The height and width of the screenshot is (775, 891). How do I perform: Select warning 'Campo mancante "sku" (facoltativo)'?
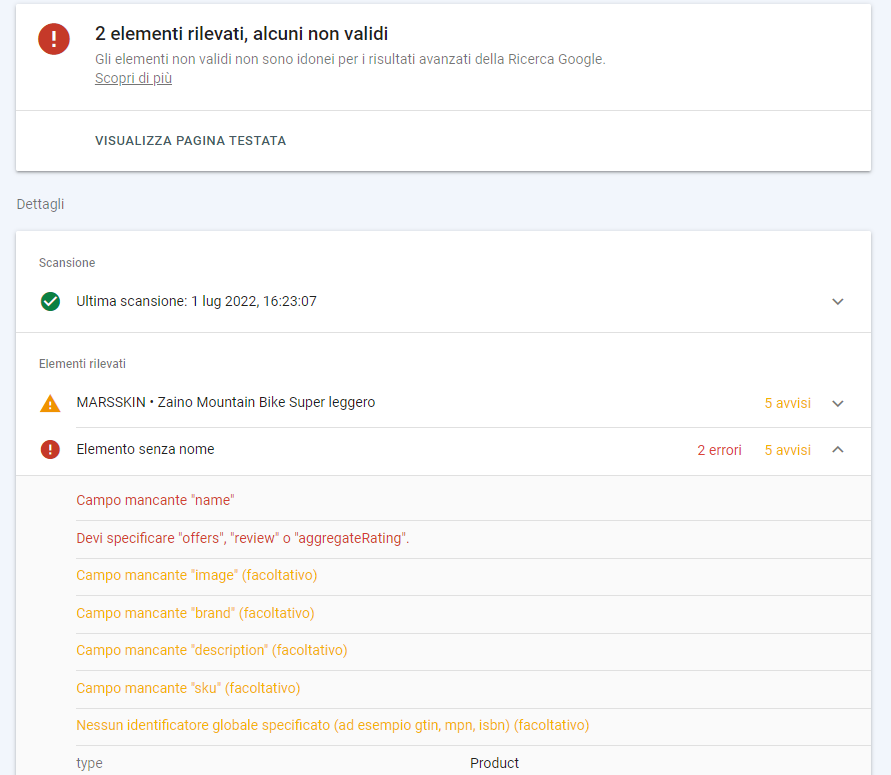pyautogui.click(x=188, y=688)
